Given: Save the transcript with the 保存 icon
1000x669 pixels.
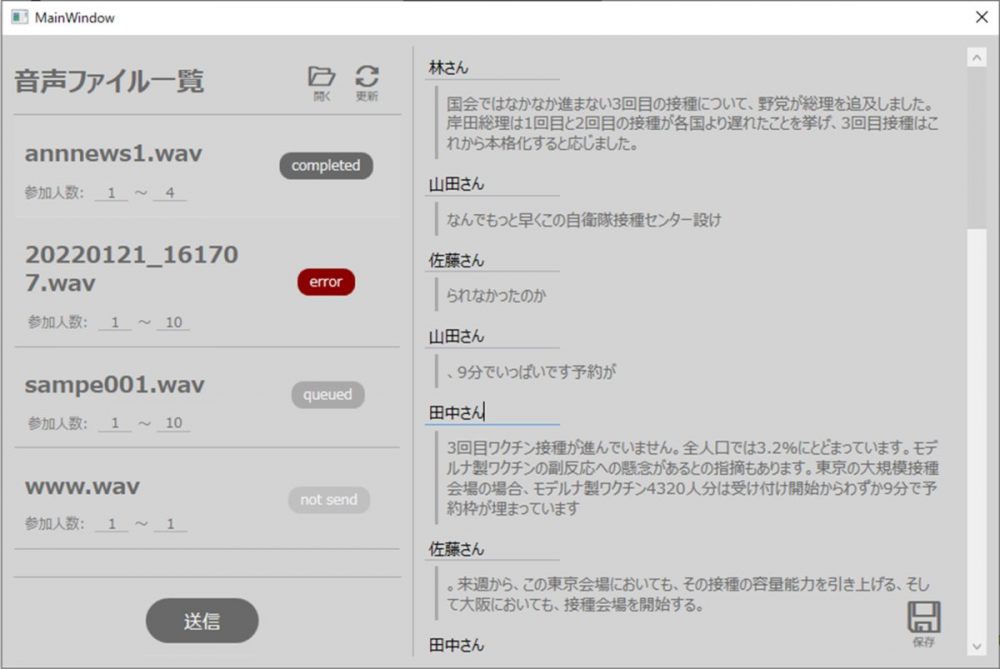Looking at the screenshot, I should pos(923,624).
